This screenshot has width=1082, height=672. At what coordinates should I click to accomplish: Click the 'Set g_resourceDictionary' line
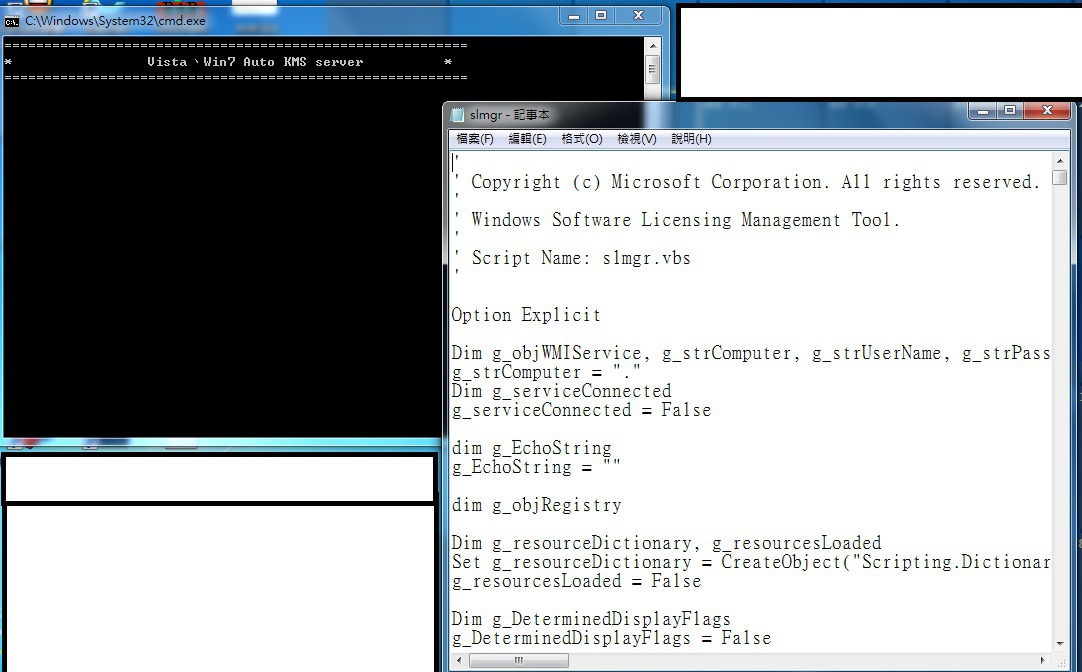pyautogui.click(x=751, y=562)
